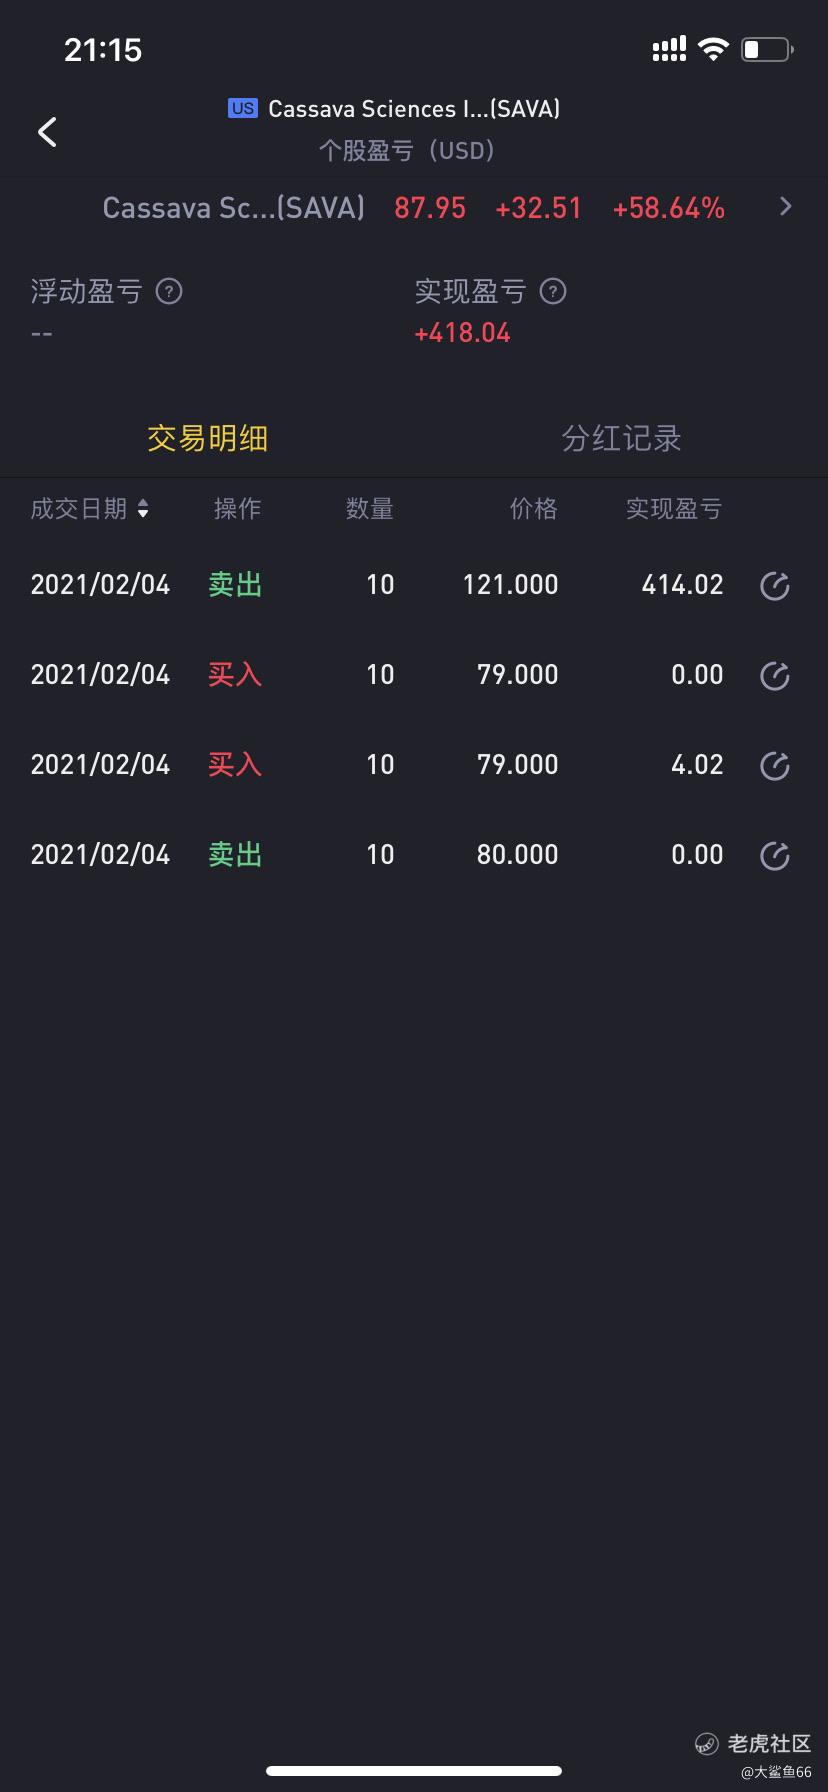Tap share icon for 4.02 profit row
The image size is (828, 1792).
(x=775, y=766)
